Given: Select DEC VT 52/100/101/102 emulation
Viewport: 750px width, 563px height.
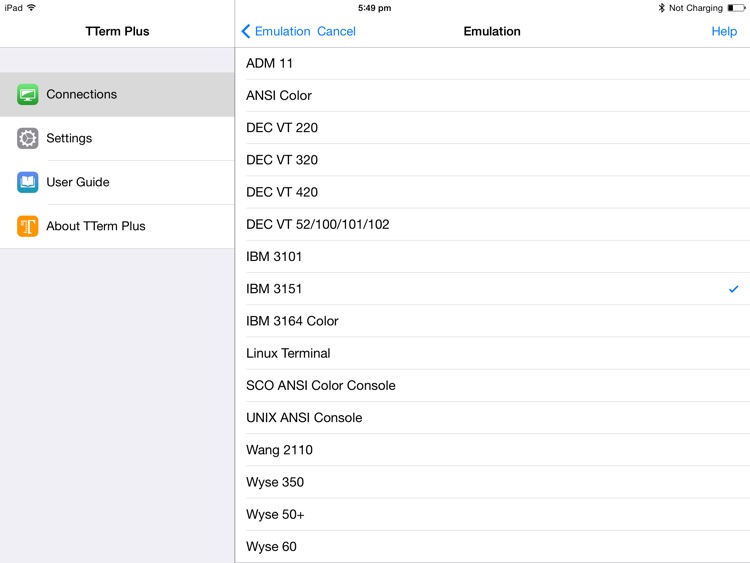Looking at the screenshot, I should click(x=493, y=224).
